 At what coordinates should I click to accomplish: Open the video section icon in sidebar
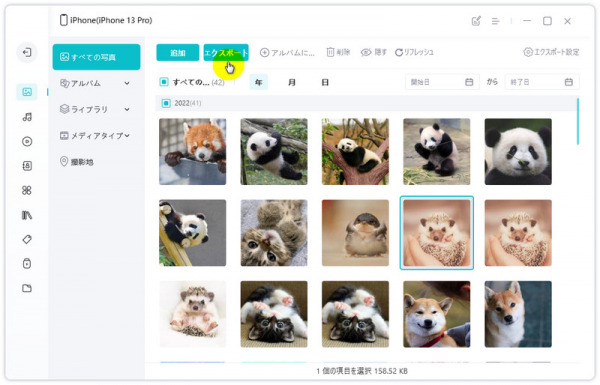point(27,142)
